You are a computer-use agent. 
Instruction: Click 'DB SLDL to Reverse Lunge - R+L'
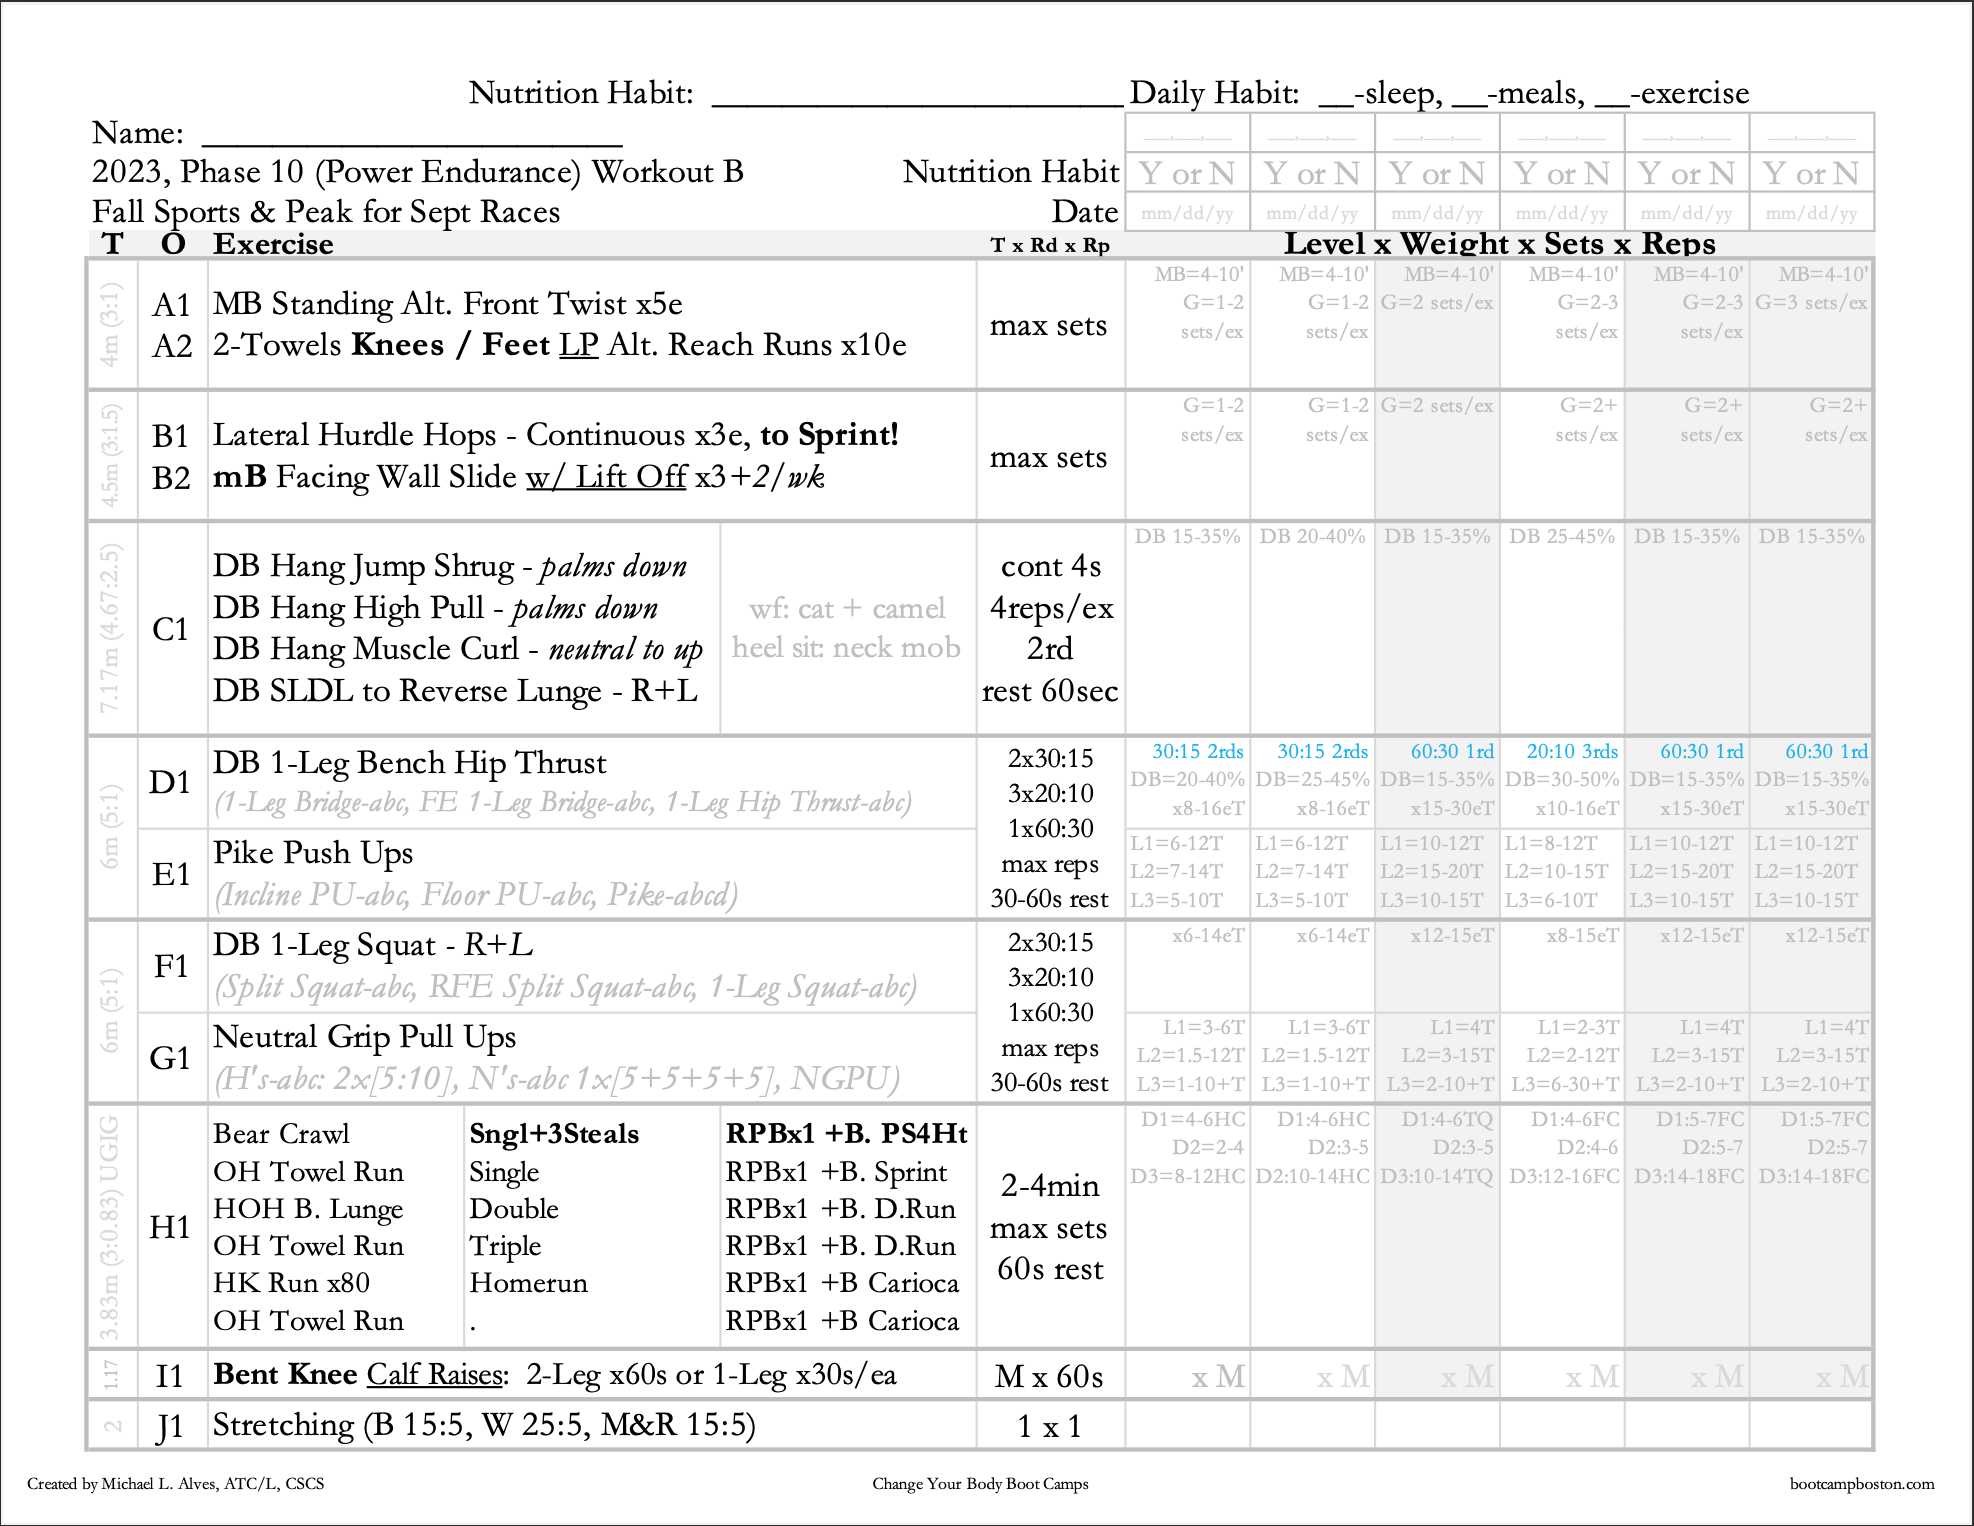[455, 691]
